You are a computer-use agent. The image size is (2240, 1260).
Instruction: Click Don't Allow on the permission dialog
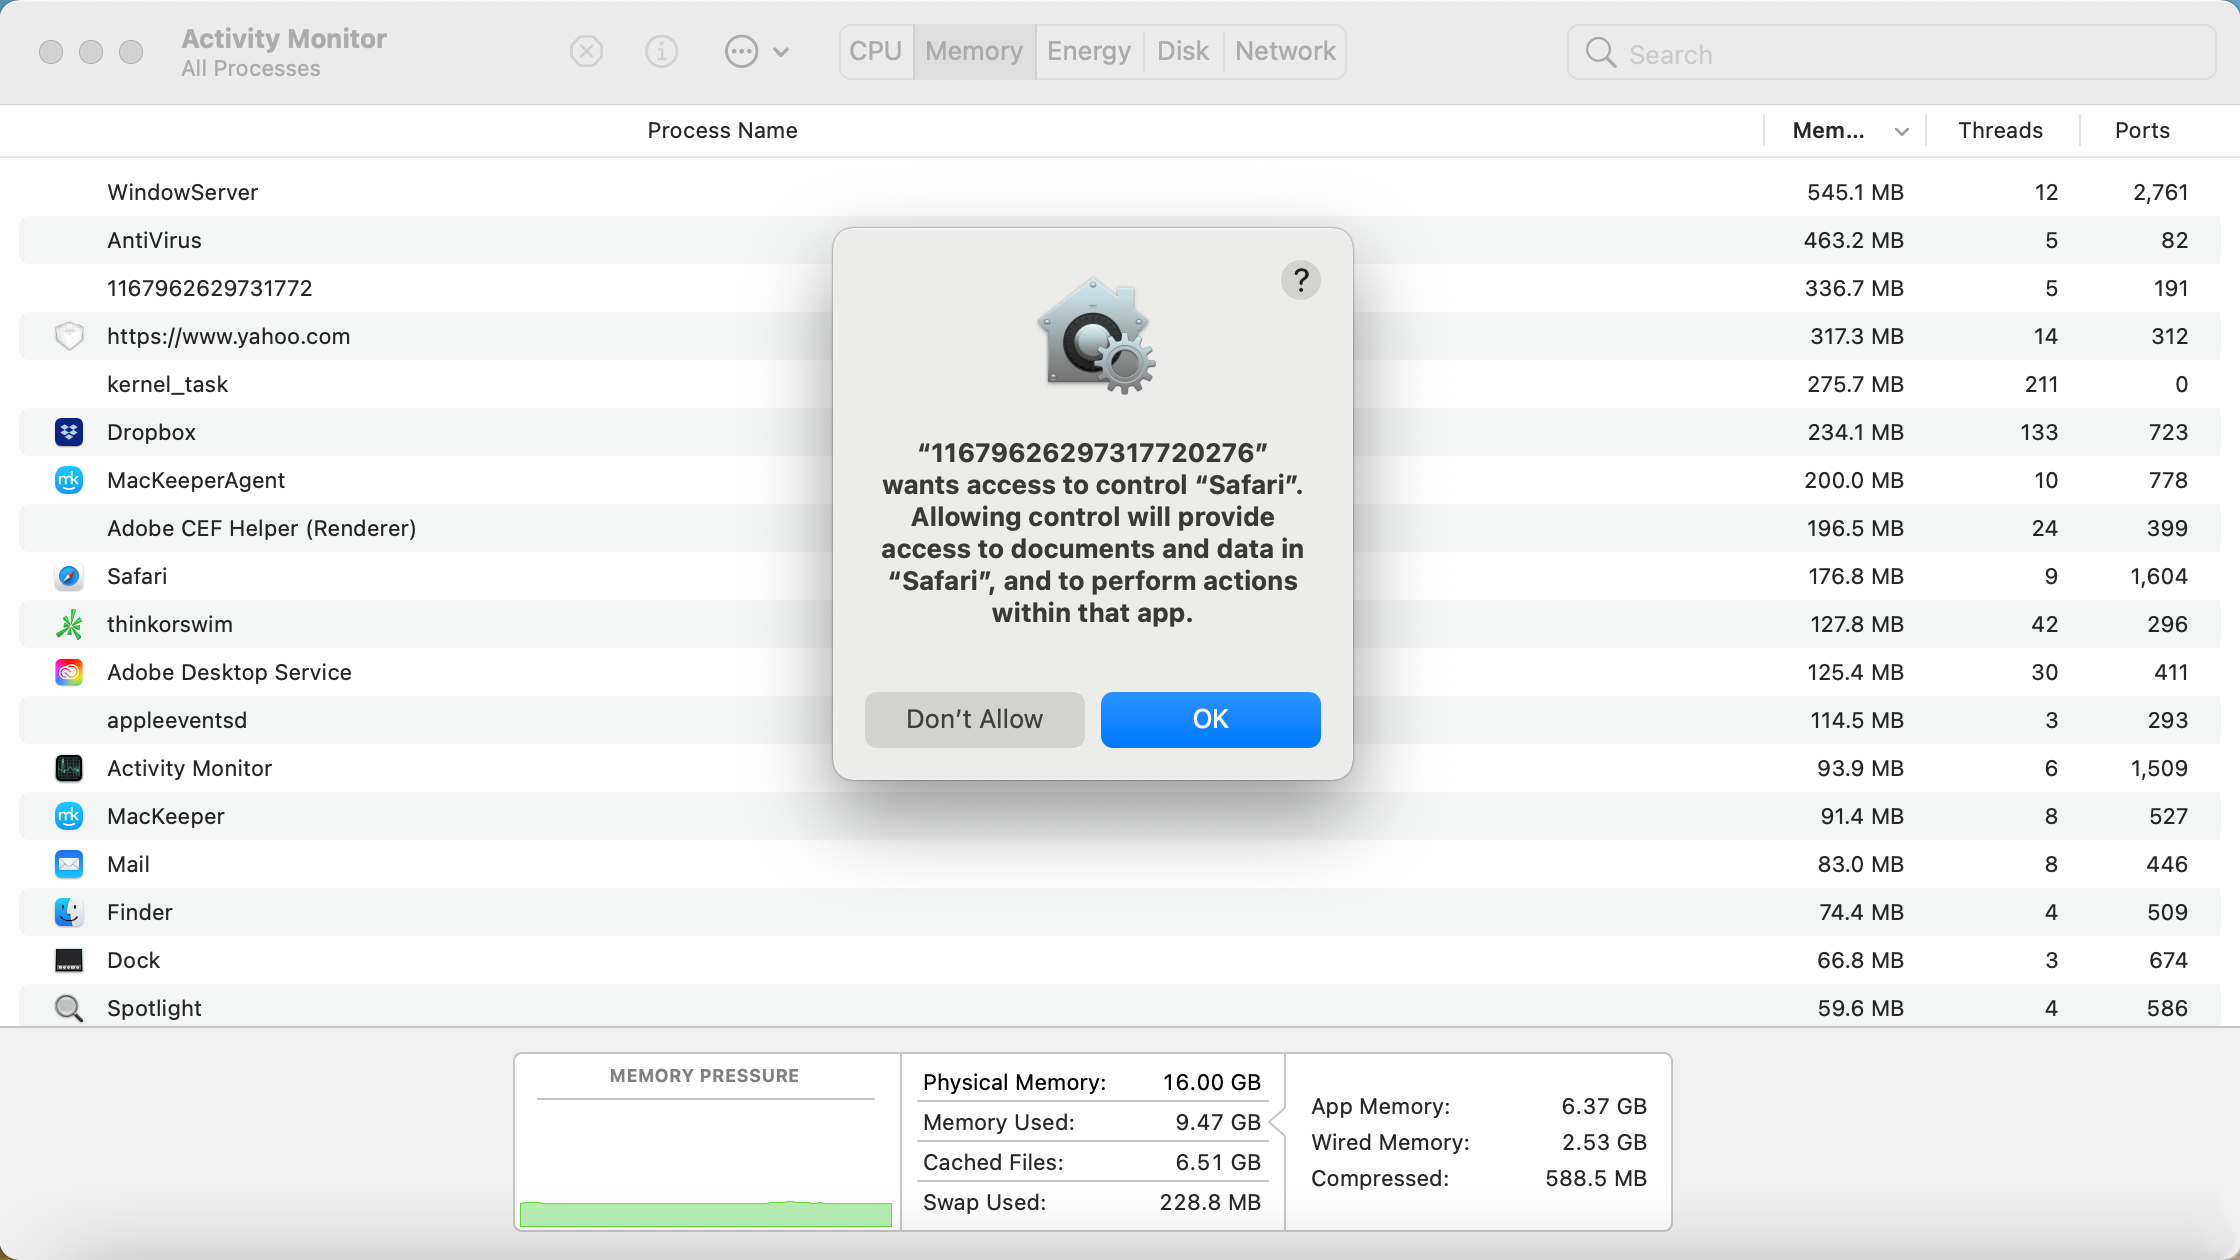pyautogui.click(x=974, y=718)
